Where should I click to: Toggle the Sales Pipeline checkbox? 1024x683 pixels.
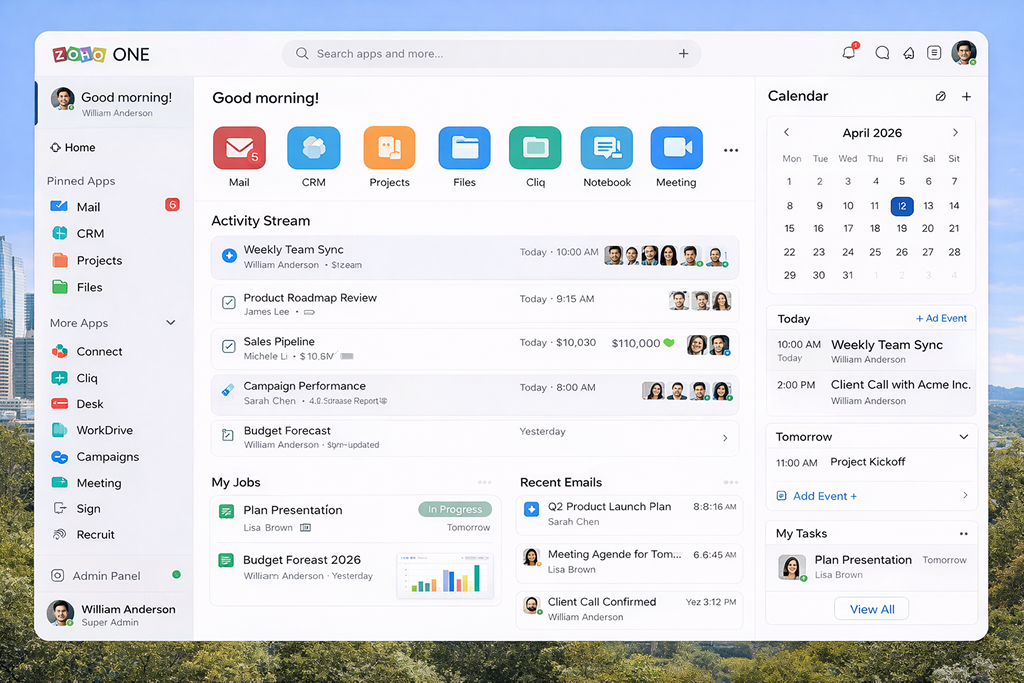(229, 348)
